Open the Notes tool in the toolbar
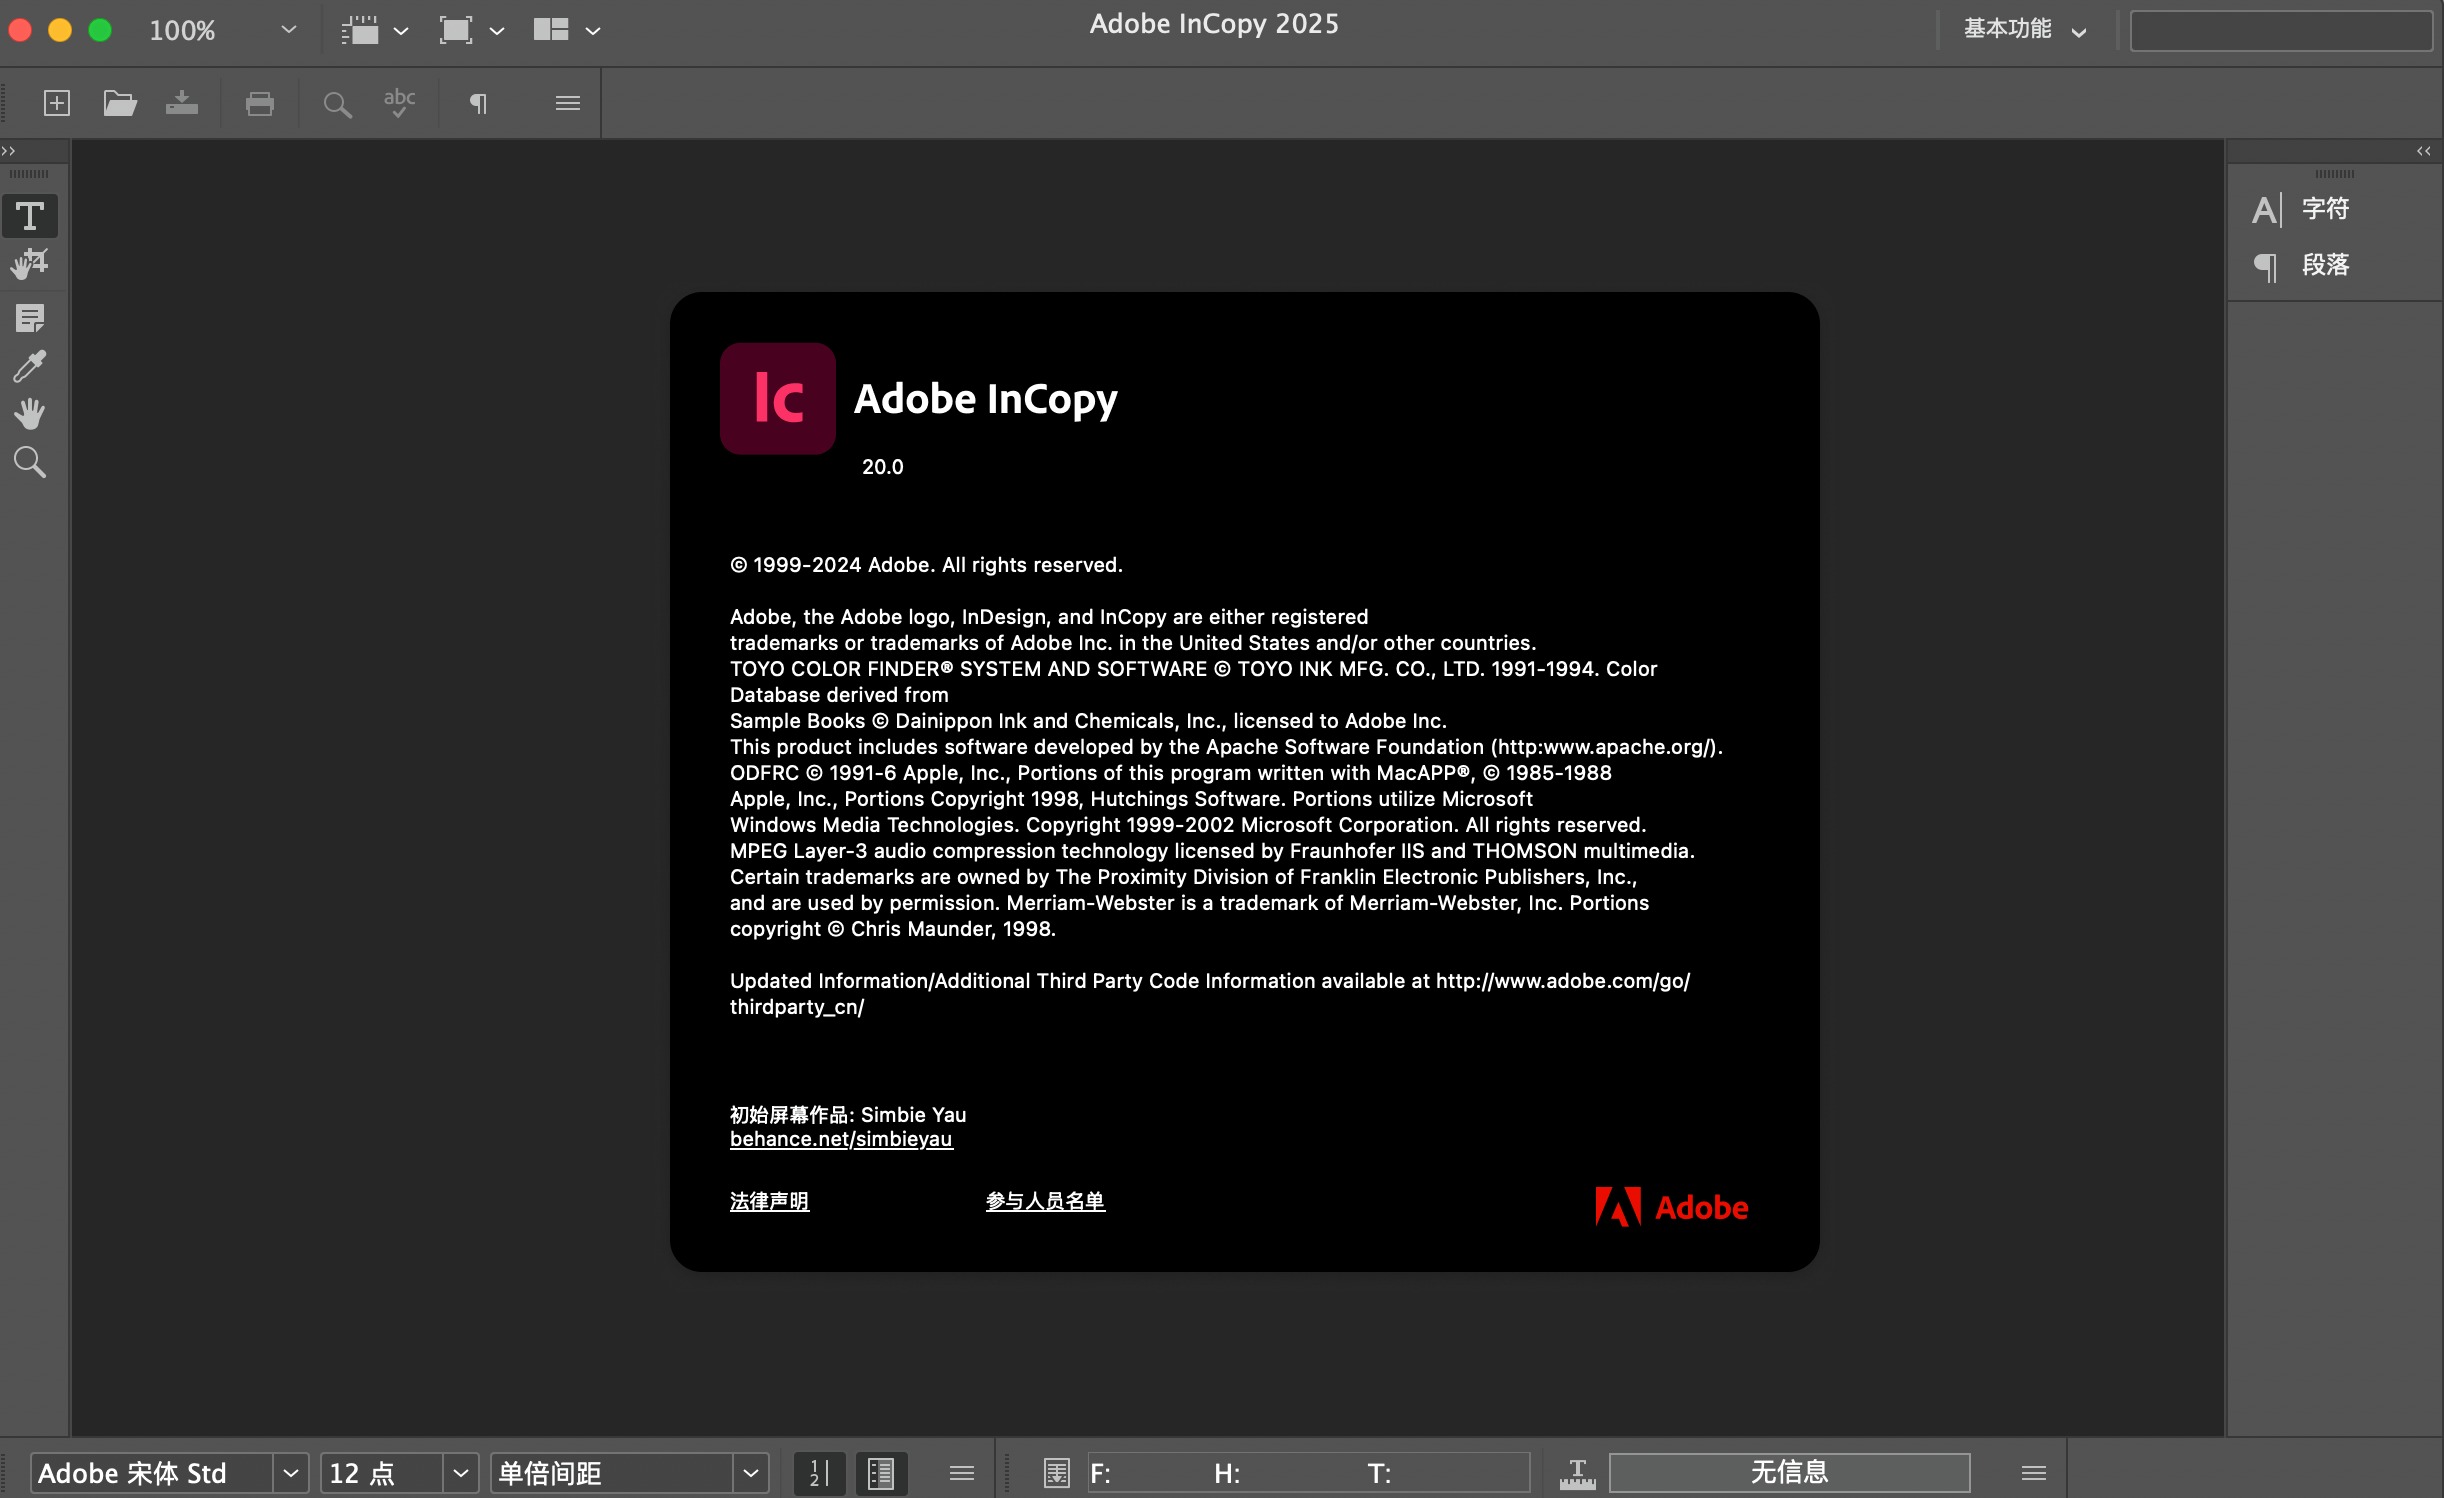Screen dimensions: 2444x1498 [31, 318]
